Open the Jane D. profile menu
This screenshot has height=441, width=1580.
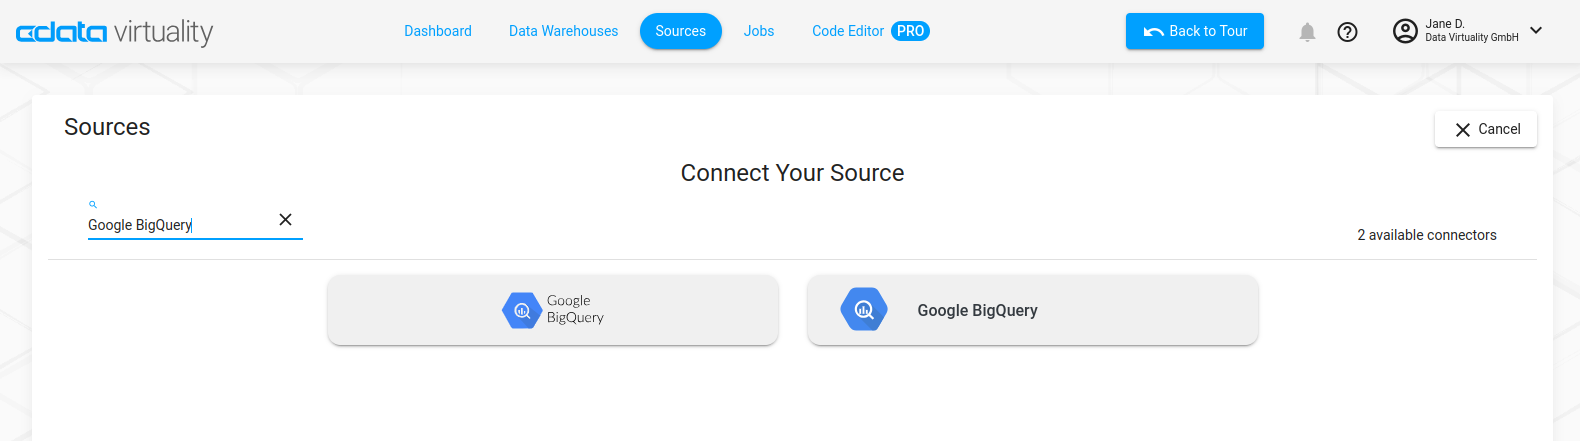(x=1470, y=31)
